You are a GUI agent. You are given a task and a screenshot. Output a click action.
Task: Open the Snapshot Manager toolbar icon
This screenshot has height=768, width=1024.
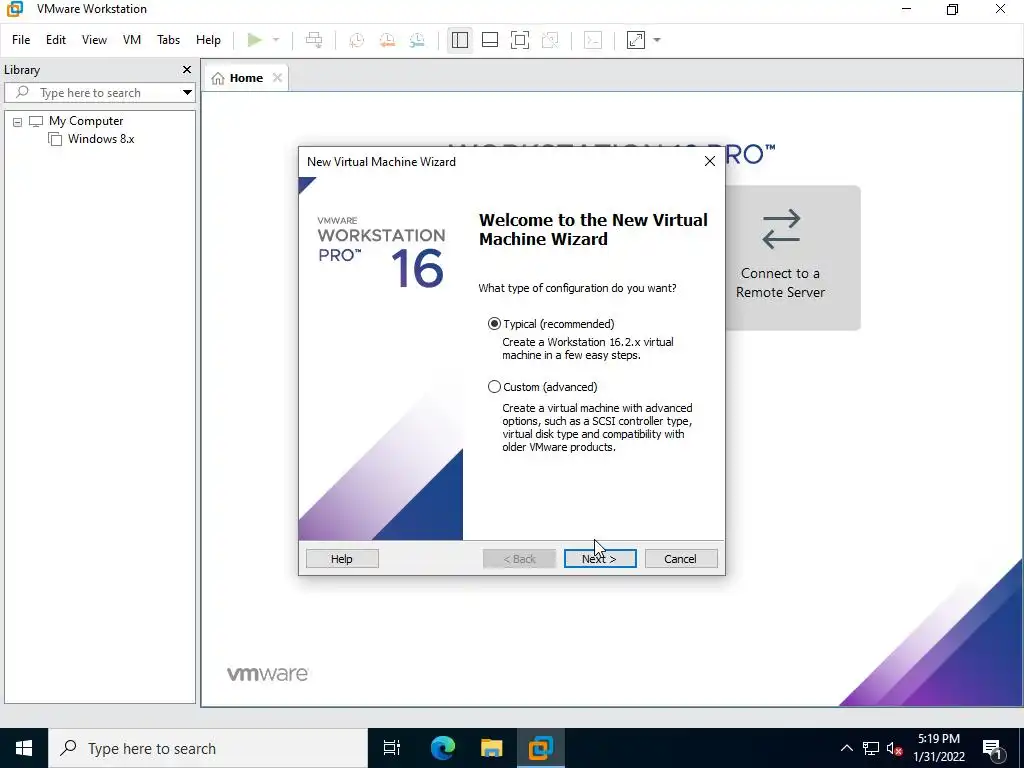pyautogui.click(x=417, y=40)
